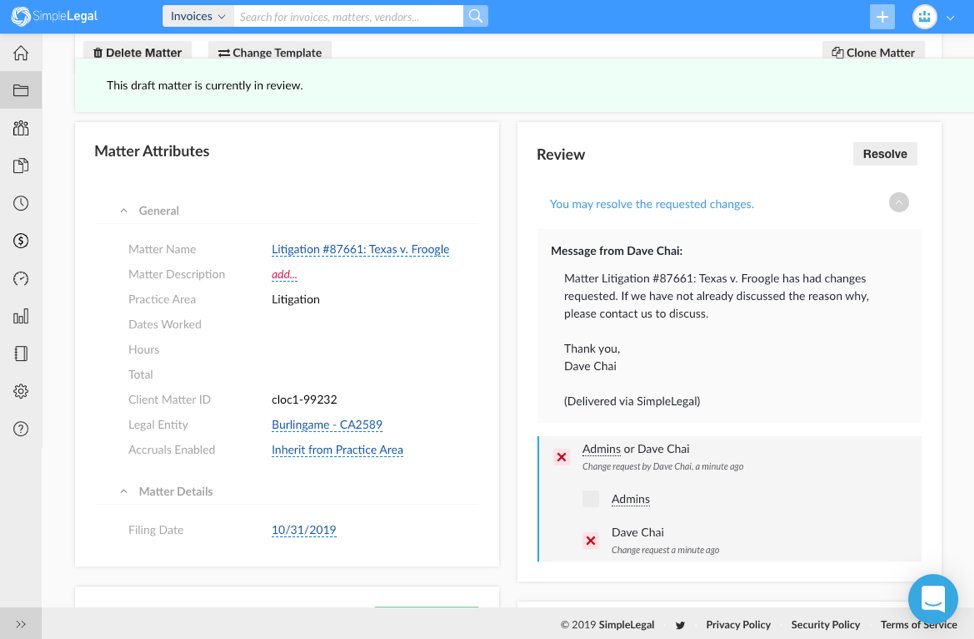Click the Dave Chai reviewer name
This screenshot has width=974, height=639.
[637, 532]
